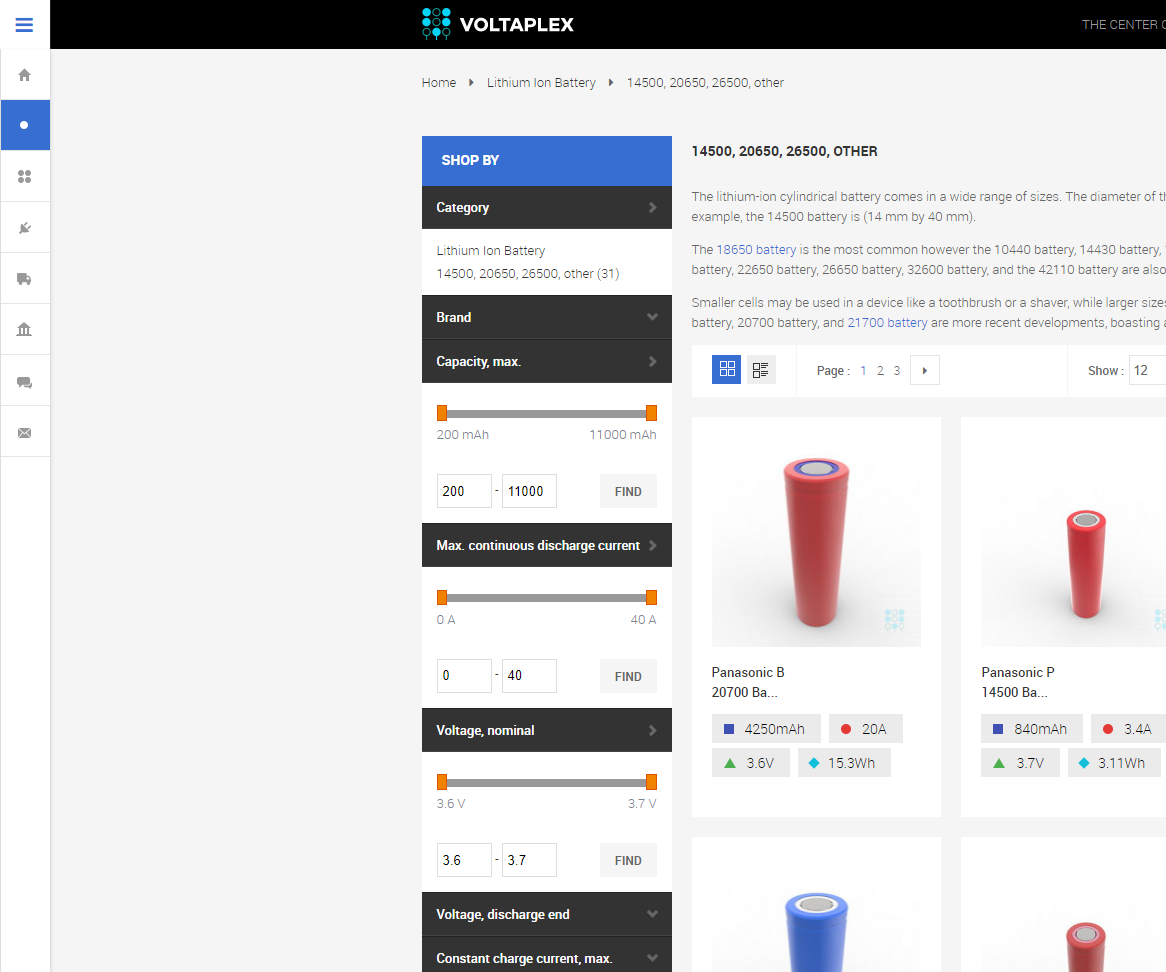
Task: Open the bank building sidebar icon
Action: pos(25,329)
